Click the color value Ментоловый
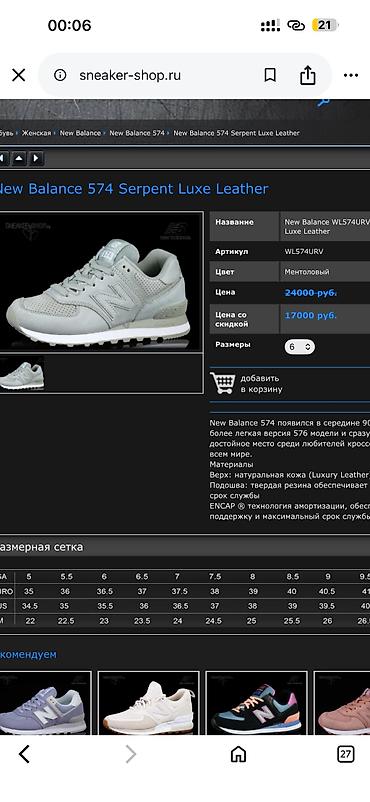This screenshot has width=370, height=802. tap(307, 272)
